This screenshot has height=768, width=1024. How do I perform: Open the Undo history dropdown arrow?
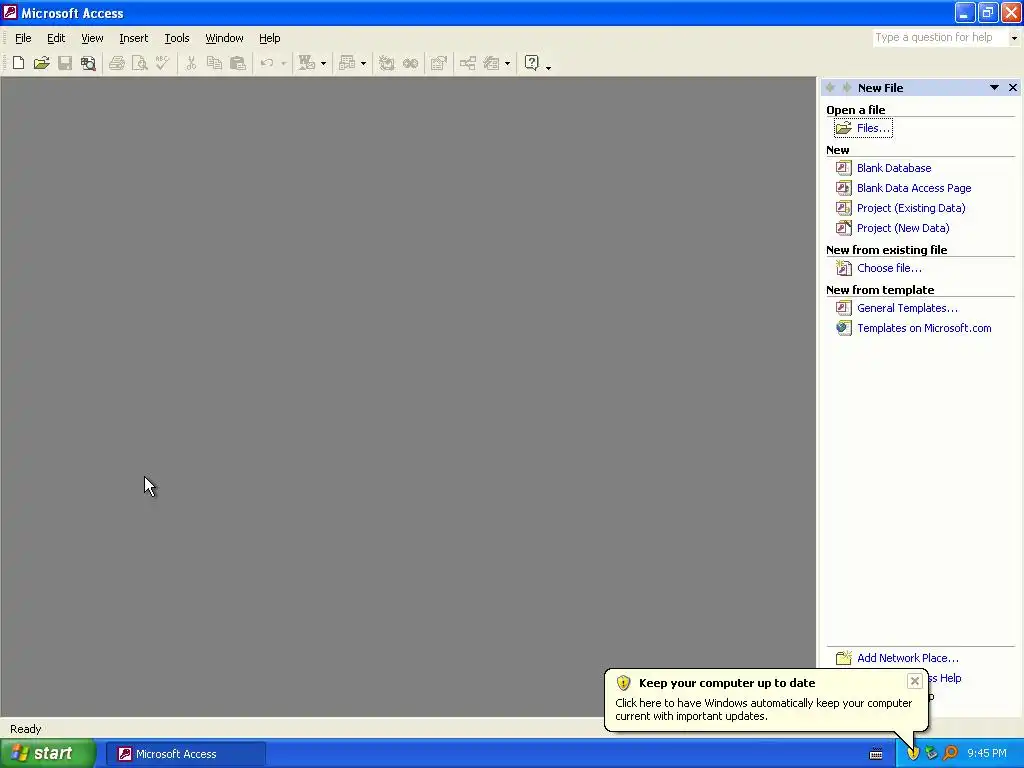tap(283, 63)
